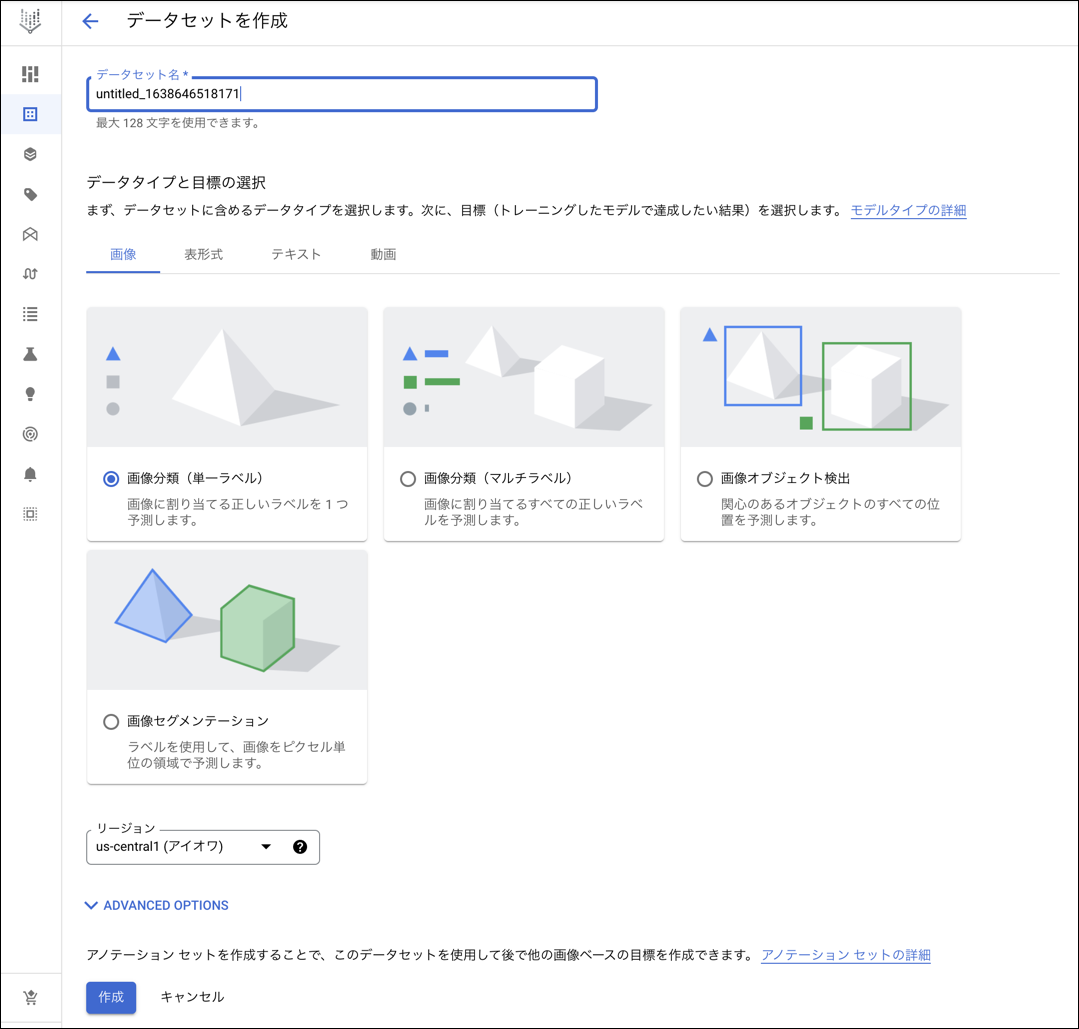The height and width of the screenshot is (1029, 1079).
Task: Click the multi-label pyramid and cube illustration
Action: 524,377
